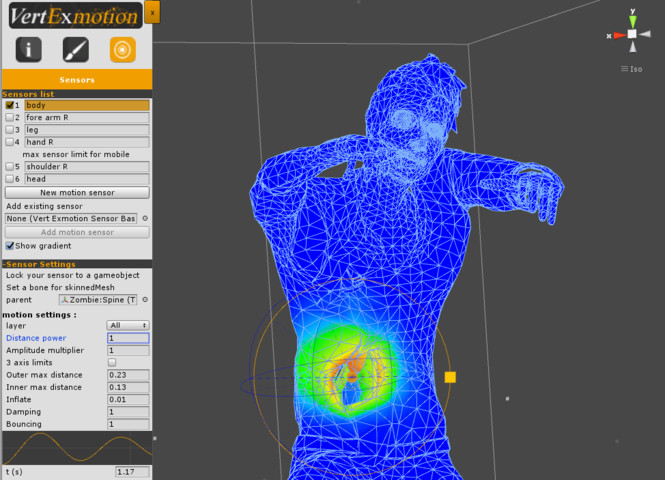Select the body sensor name field

(x=87, y=105)
